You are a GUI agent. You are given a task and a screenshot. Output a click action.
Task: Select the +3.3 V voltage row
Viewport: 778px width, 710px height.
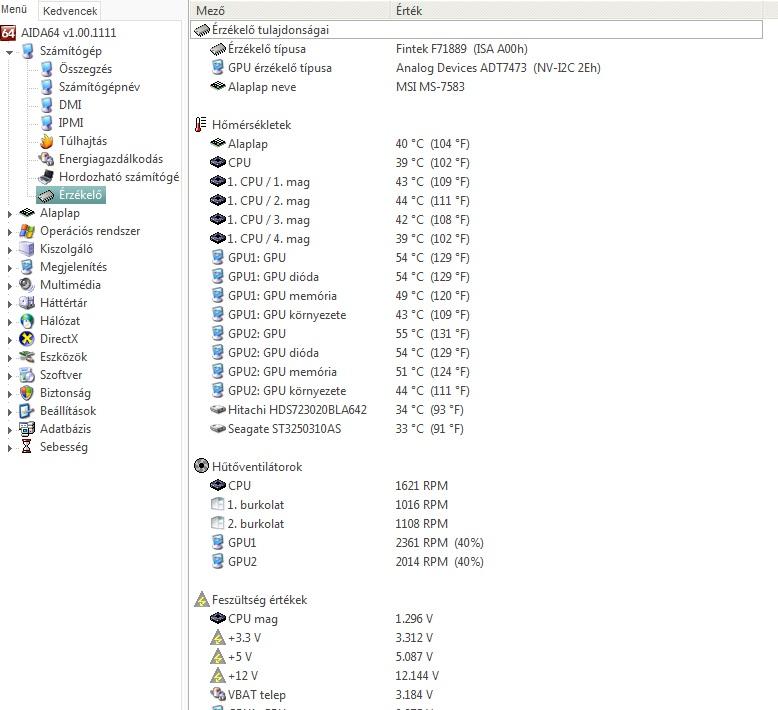(x=476, y=638)
